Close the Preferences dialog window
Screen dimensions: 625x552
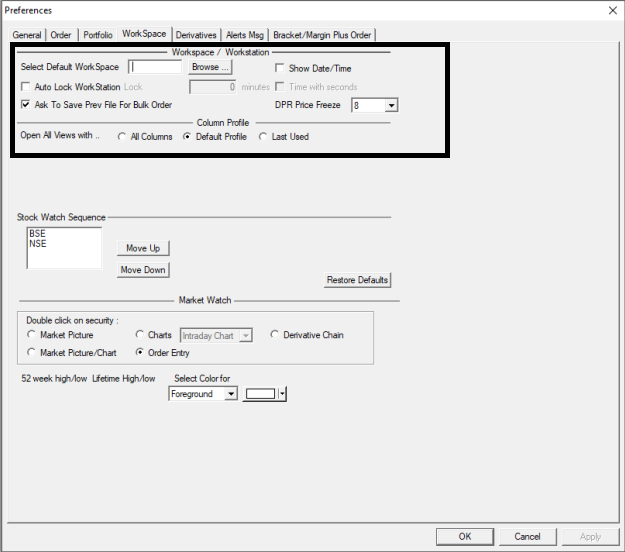(x=611, y=10)
